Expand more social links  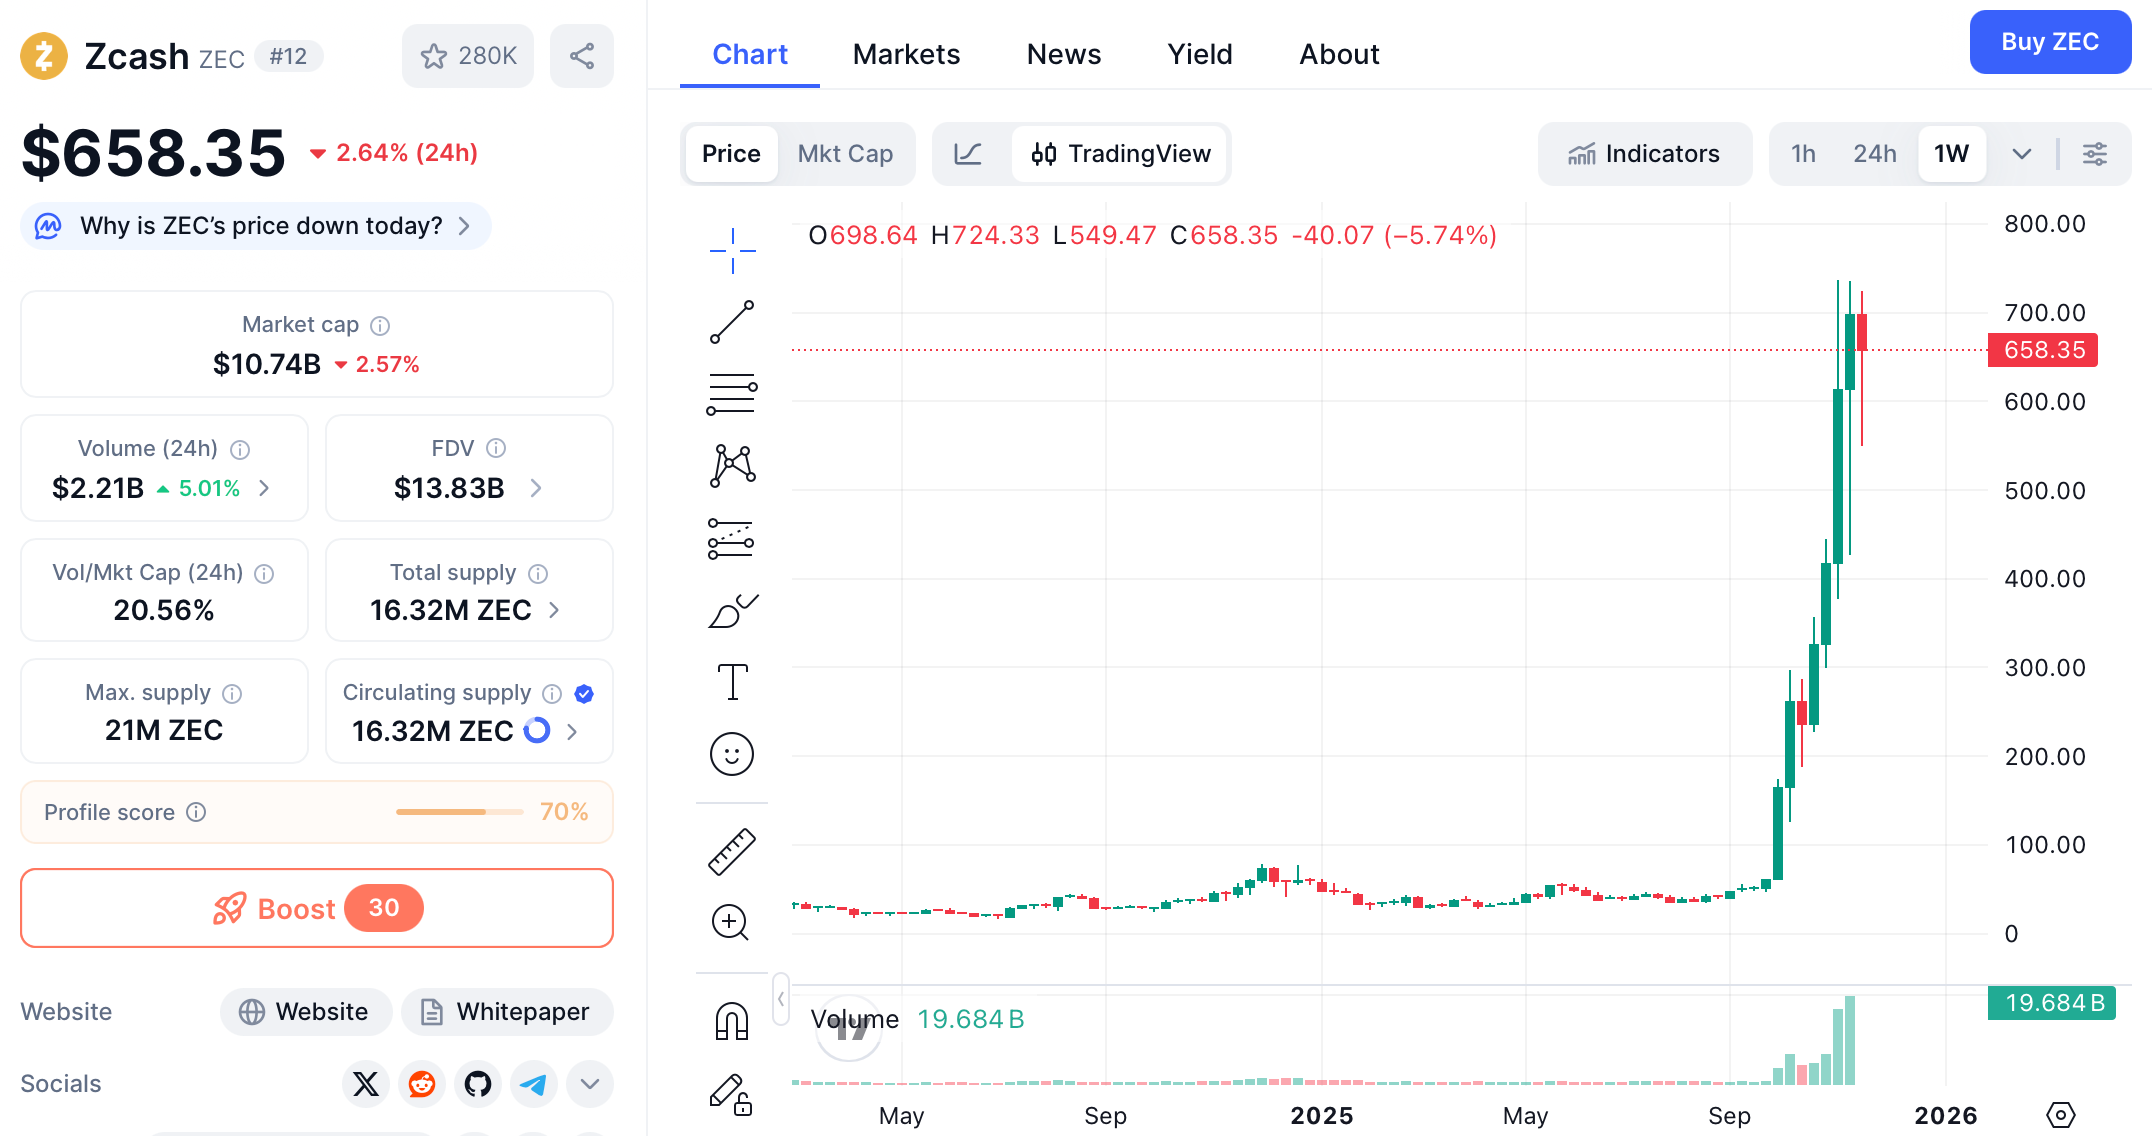(589, 1084)
